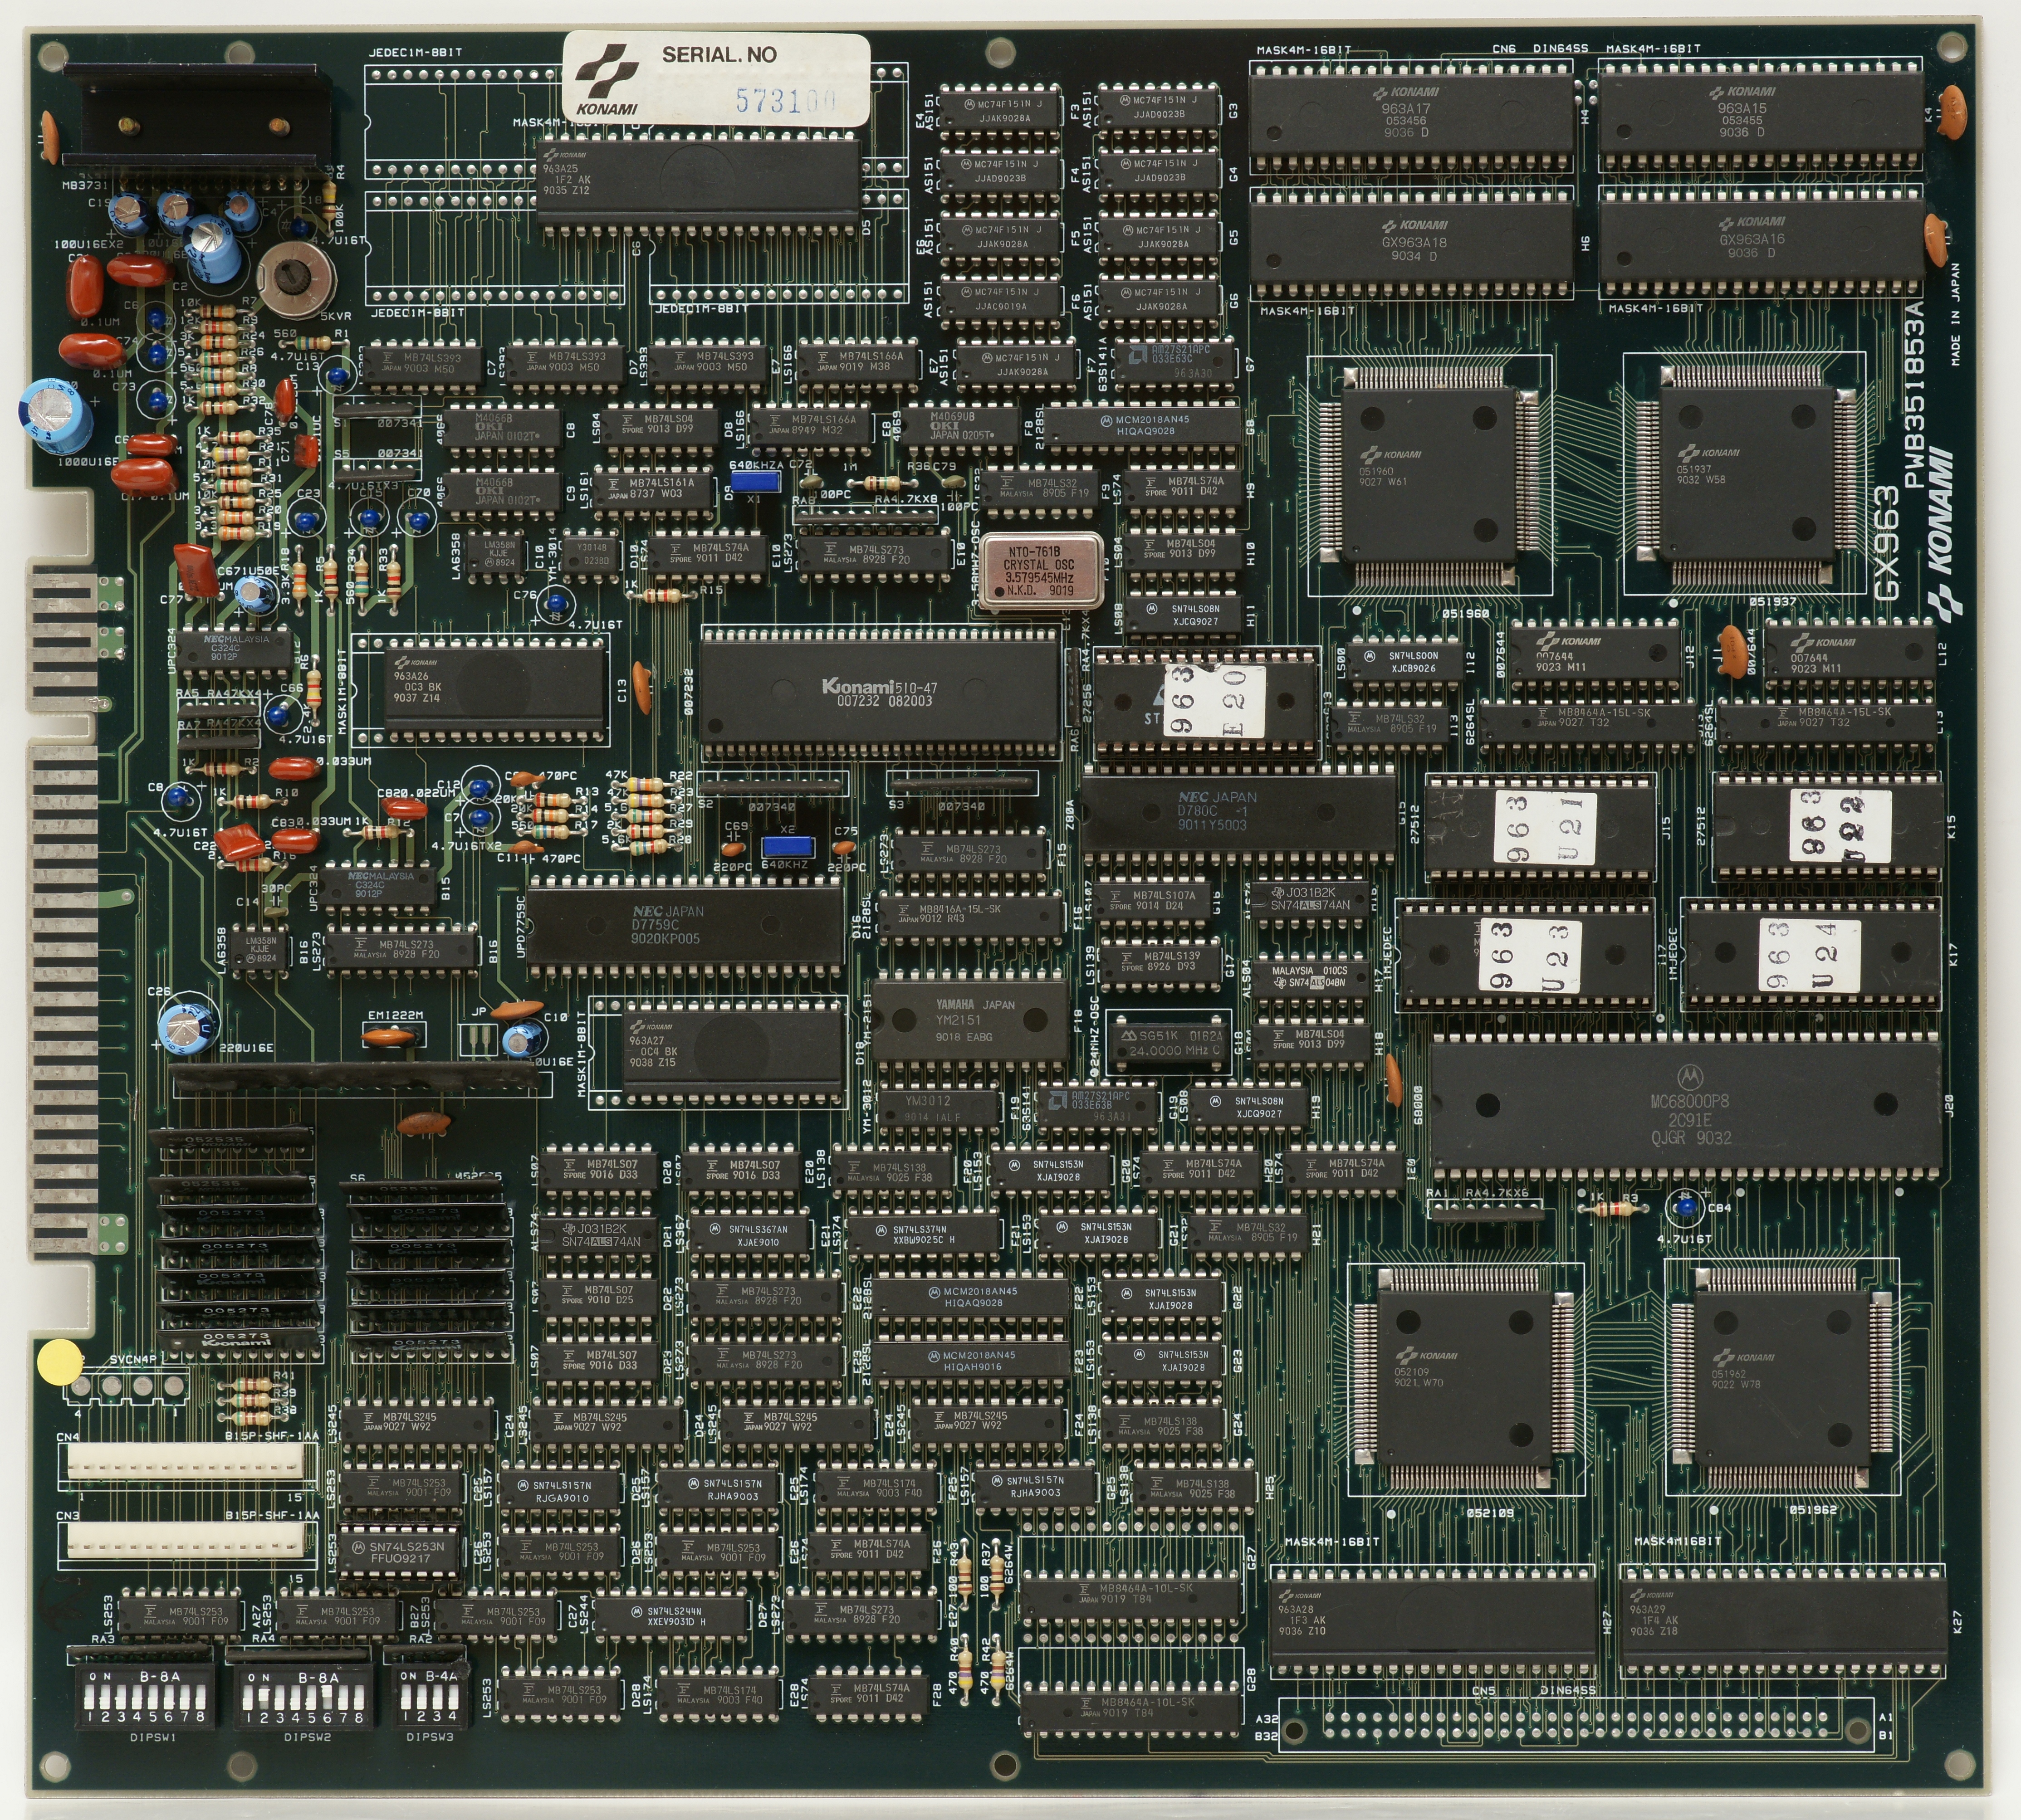Click the Konami 007644 chip at J12
This screenshot has width=2021, height=1820.
point(1595,655)
